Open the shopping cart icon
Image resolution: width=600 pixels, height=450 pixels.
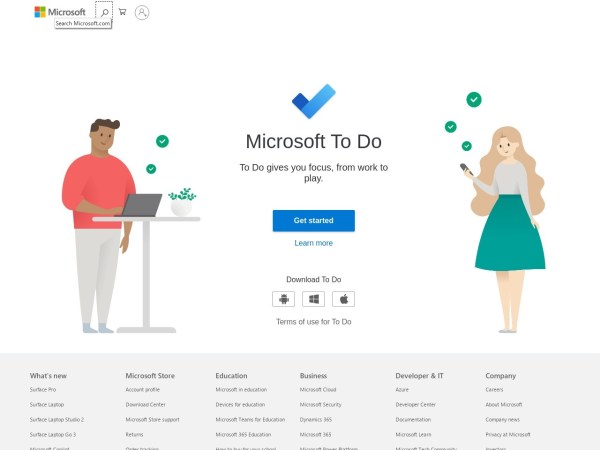point(122,12)
